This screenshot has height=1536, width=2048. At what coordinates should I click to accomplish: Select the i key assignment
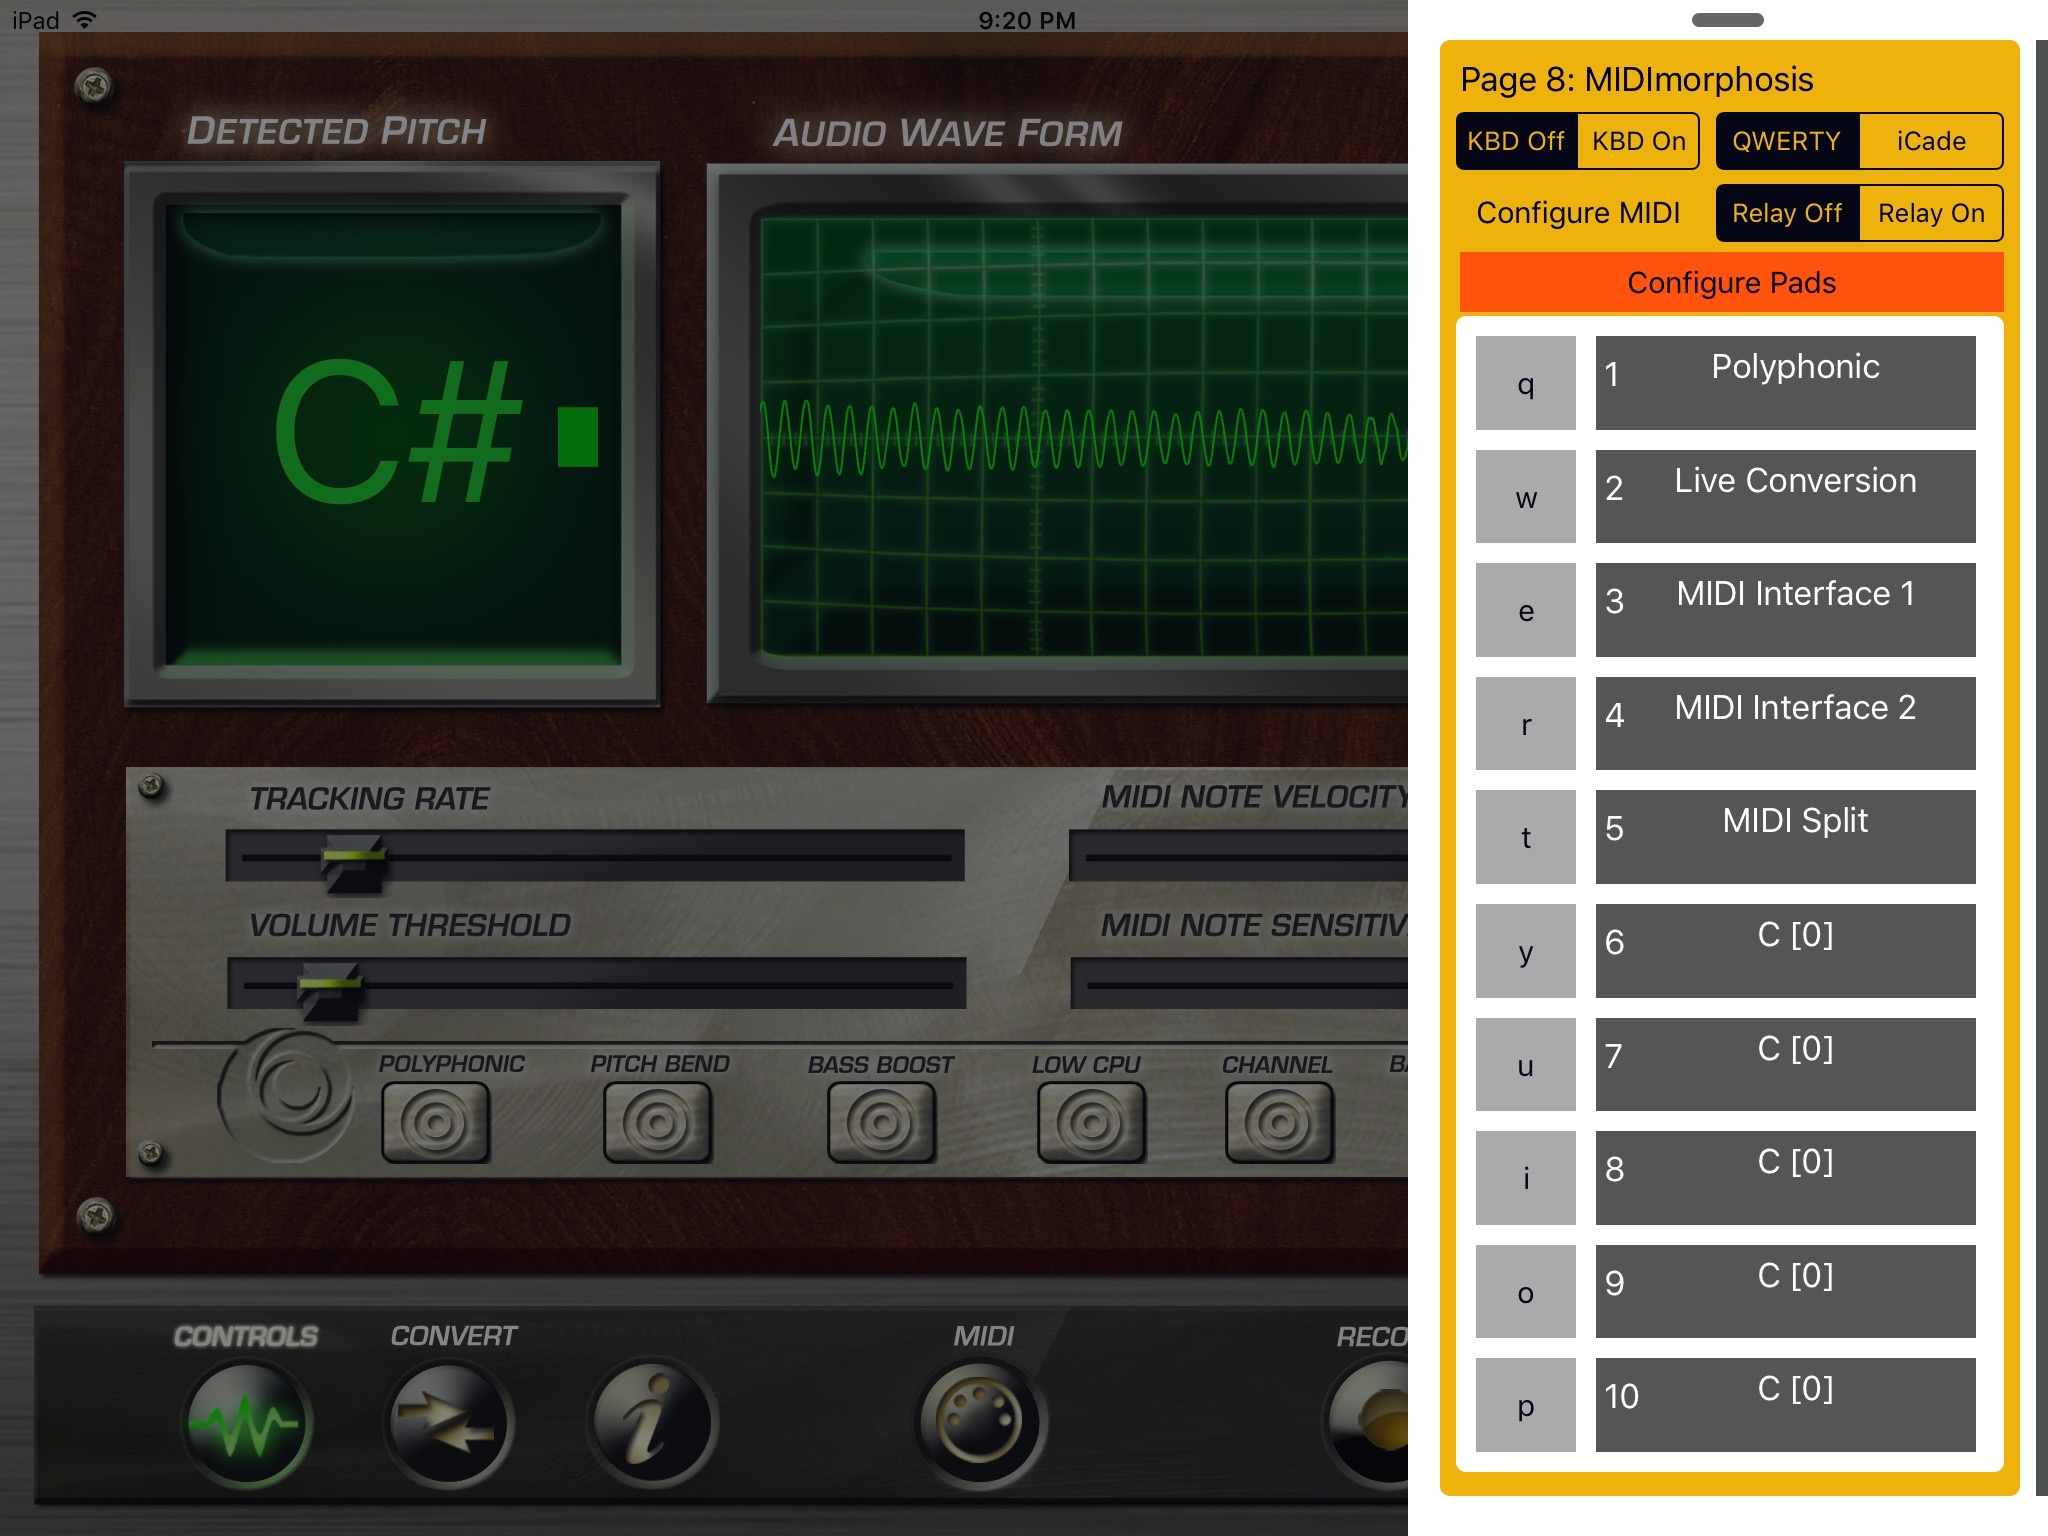pos(1526,1178)
